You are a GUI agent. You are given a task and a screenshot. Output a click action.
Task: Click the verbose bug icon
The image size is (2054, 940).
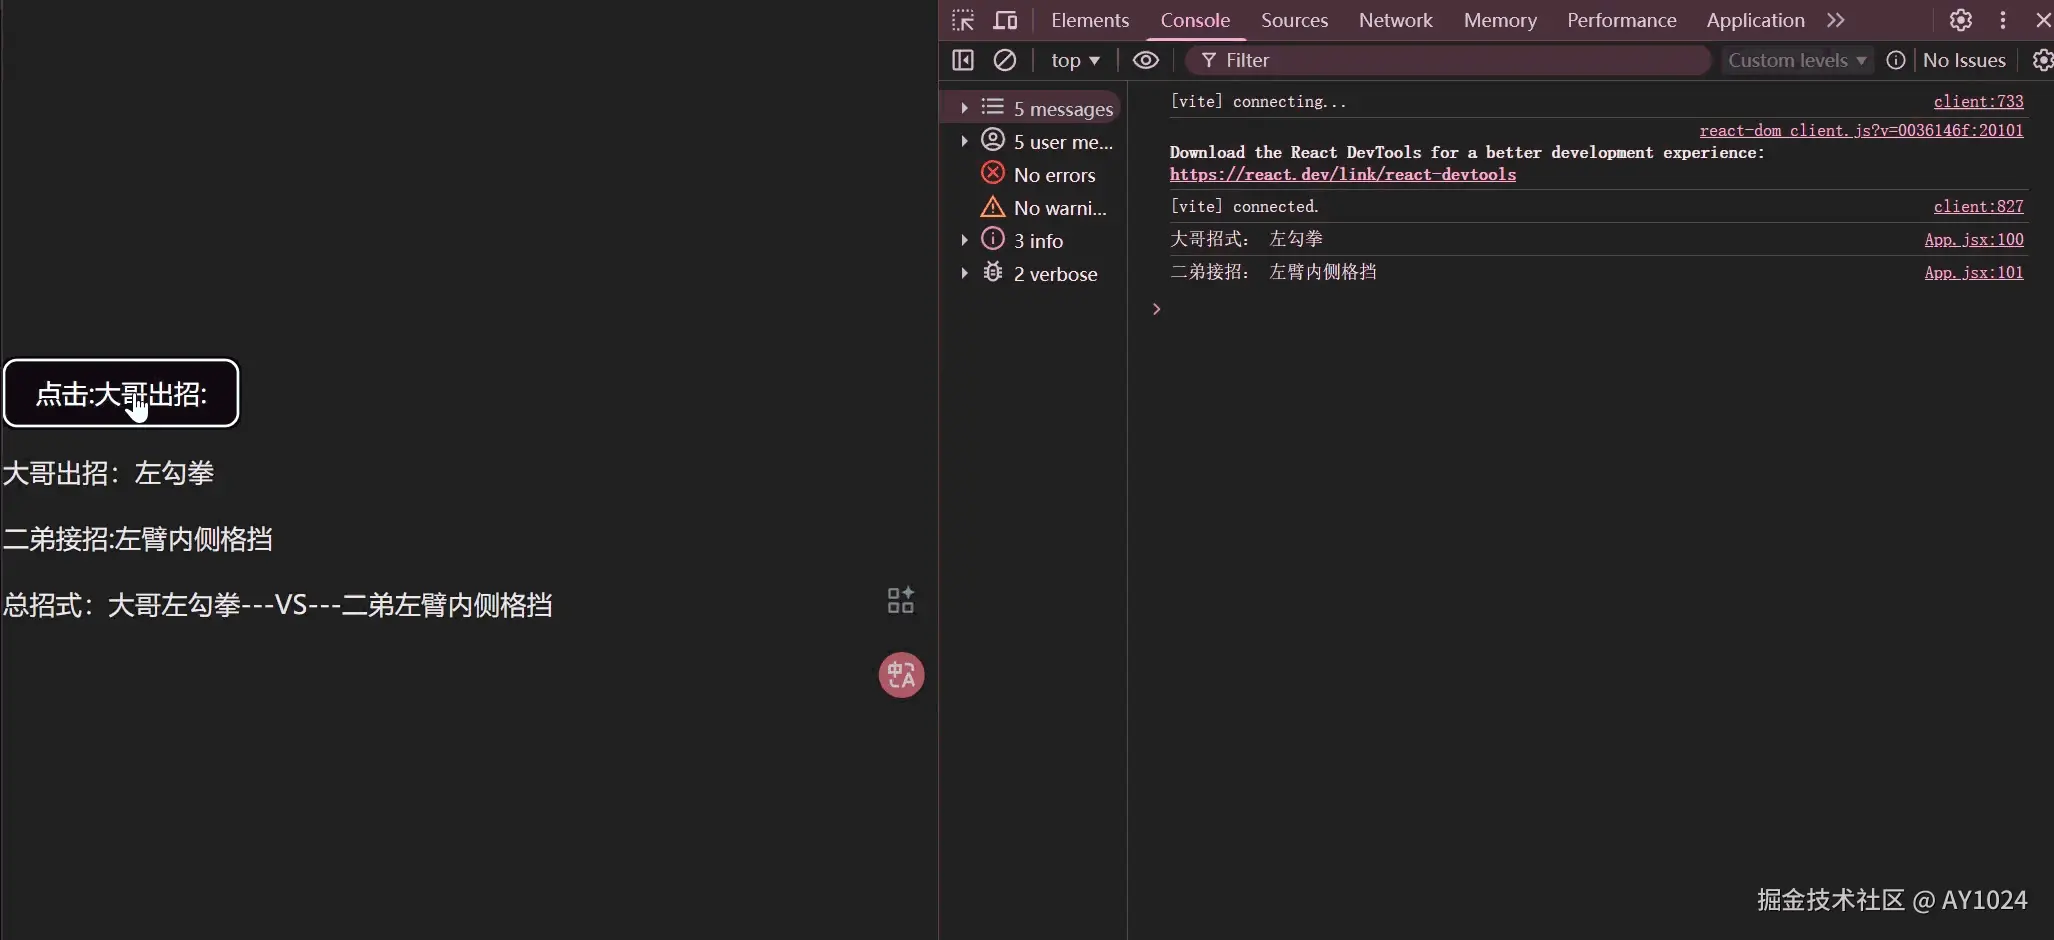pyautogui.click(x=992, y=271)
